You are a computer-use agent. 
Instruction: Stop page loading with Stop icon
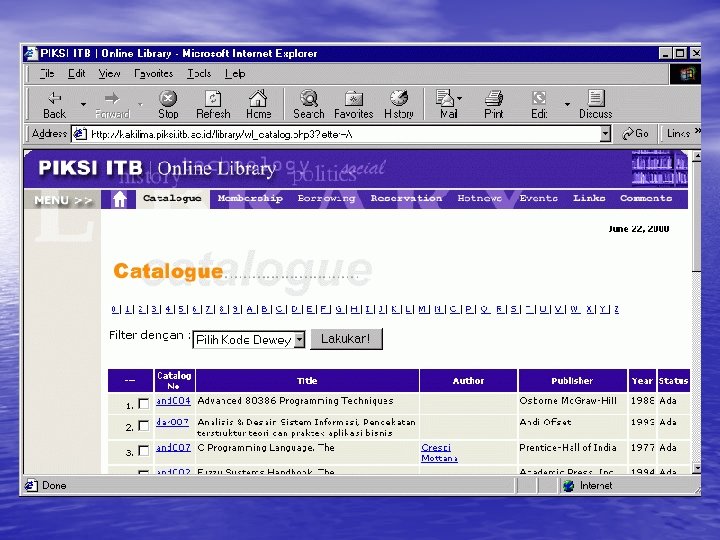pos(168,104)
